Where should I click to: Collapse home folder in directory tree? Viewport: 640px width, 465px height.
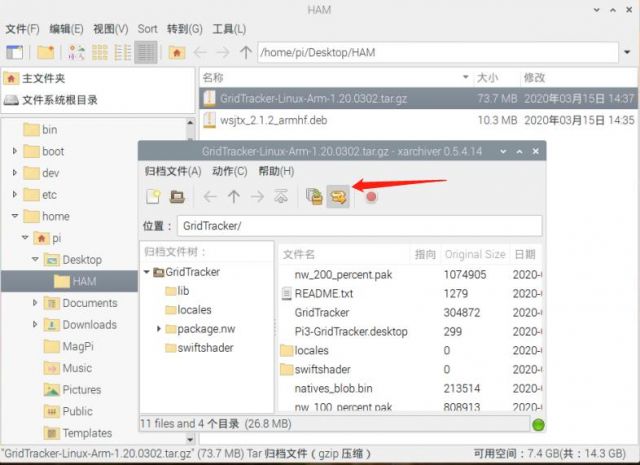15,216
